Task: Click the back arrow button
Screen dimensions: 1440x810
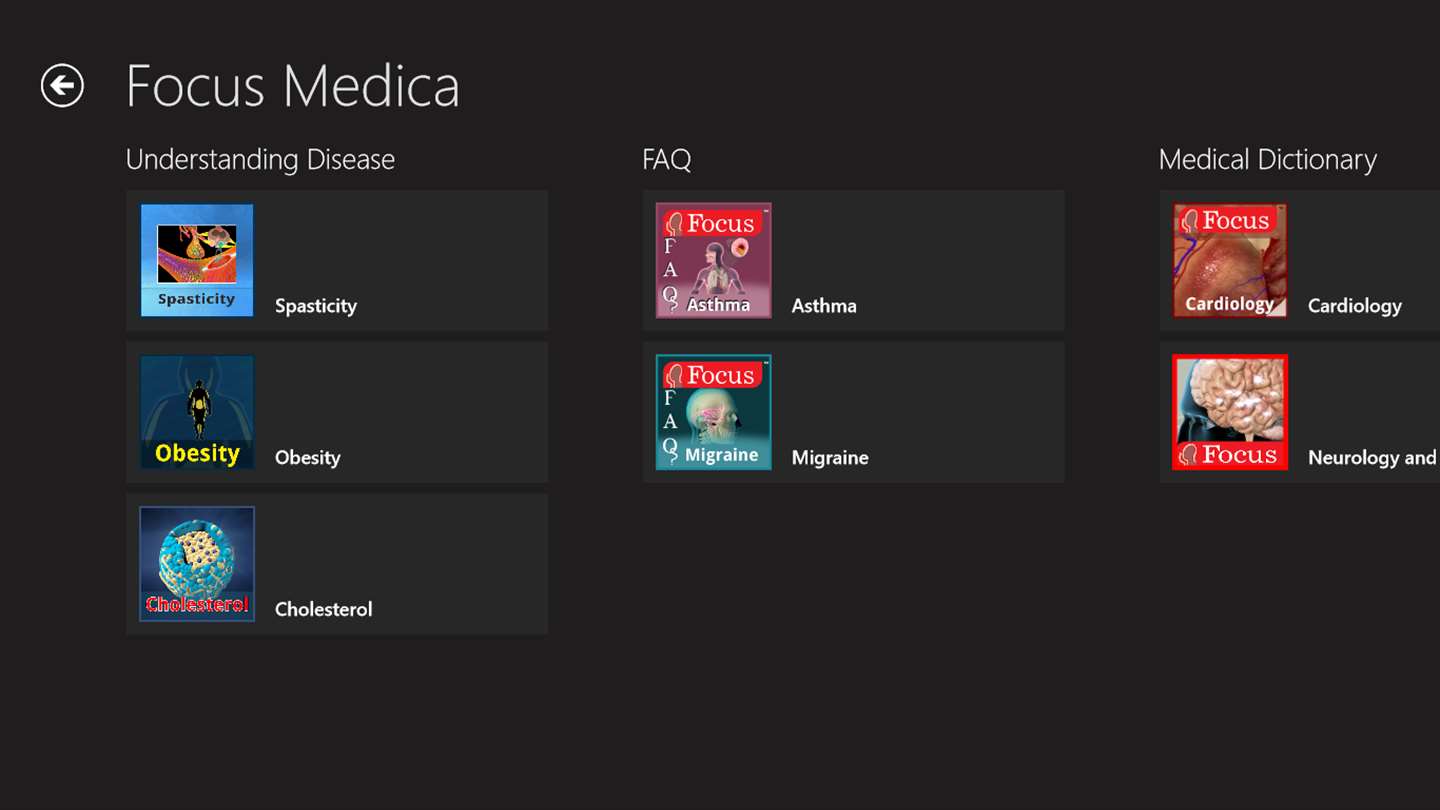Action: coord(62,86)
